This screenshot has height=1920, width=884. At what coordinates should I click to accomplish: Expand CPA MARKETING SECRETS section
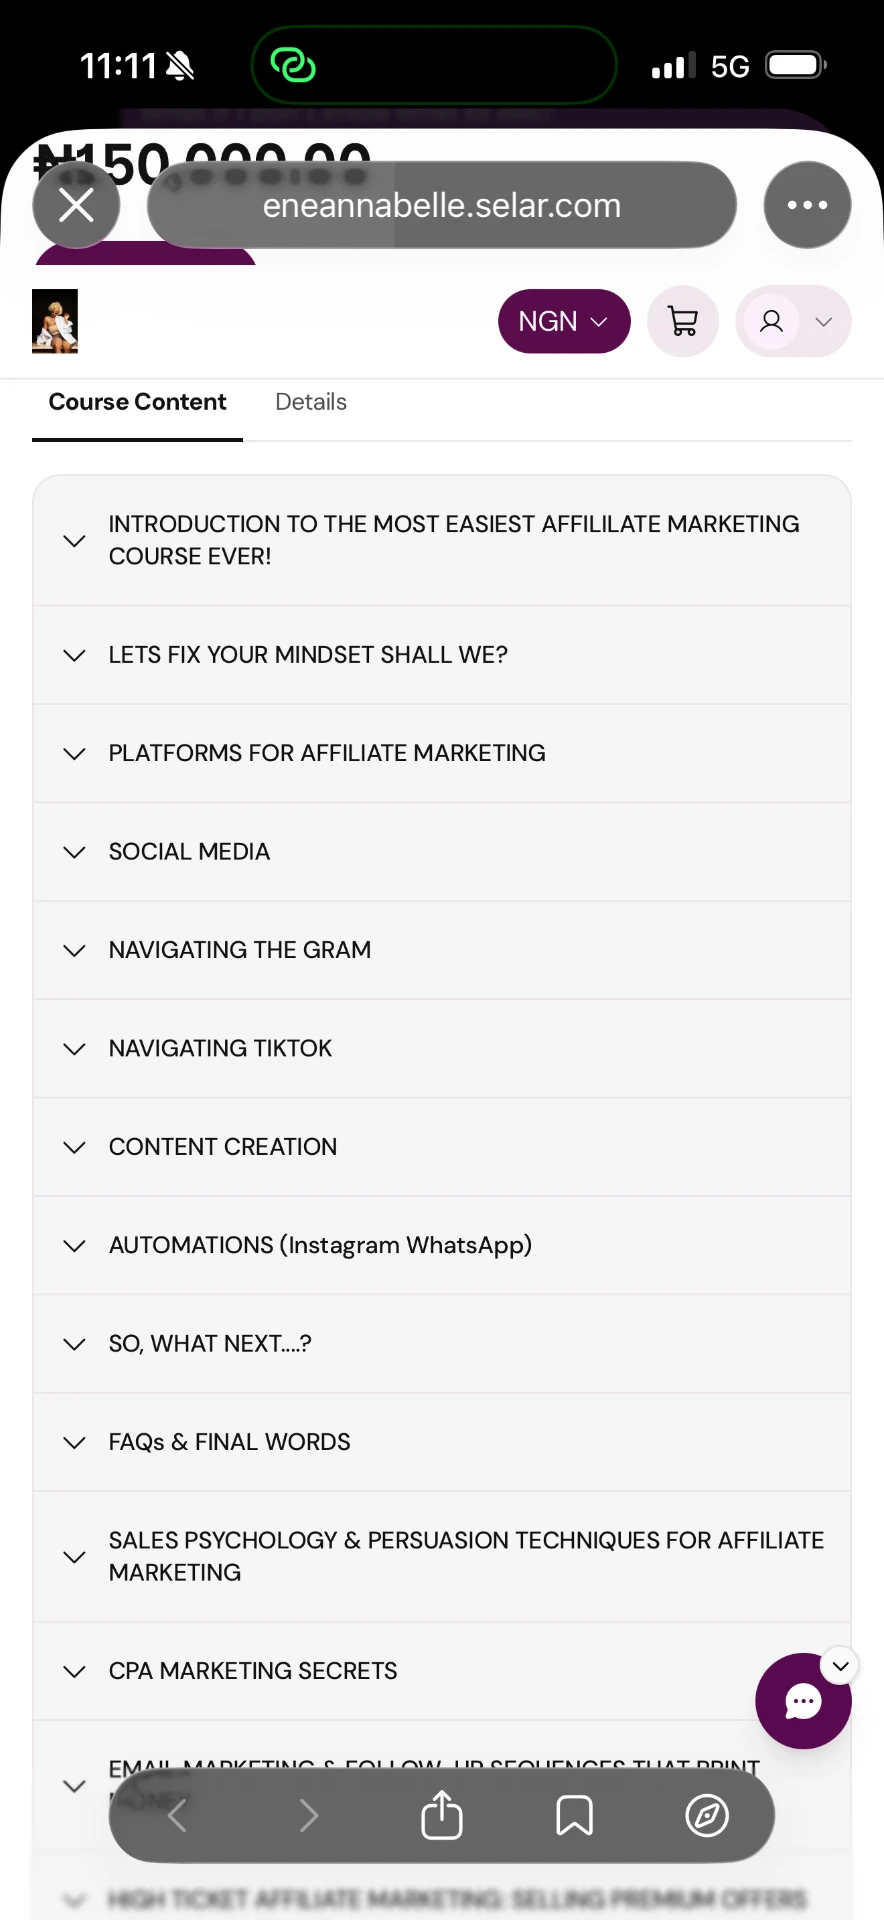[442, 1671]
